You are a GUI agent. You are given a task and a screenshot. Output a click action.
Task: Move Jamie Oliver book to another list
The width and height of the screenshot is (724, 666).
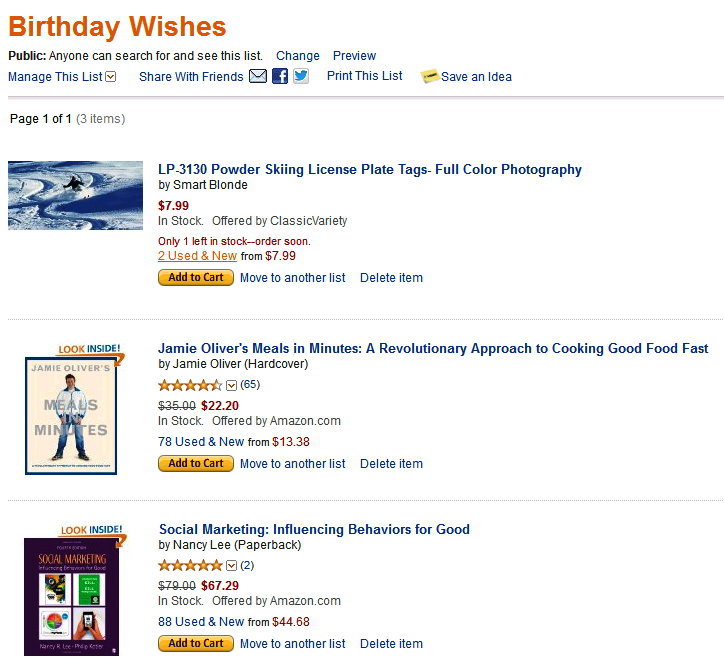pyautogui.click(x=293, y=464)
